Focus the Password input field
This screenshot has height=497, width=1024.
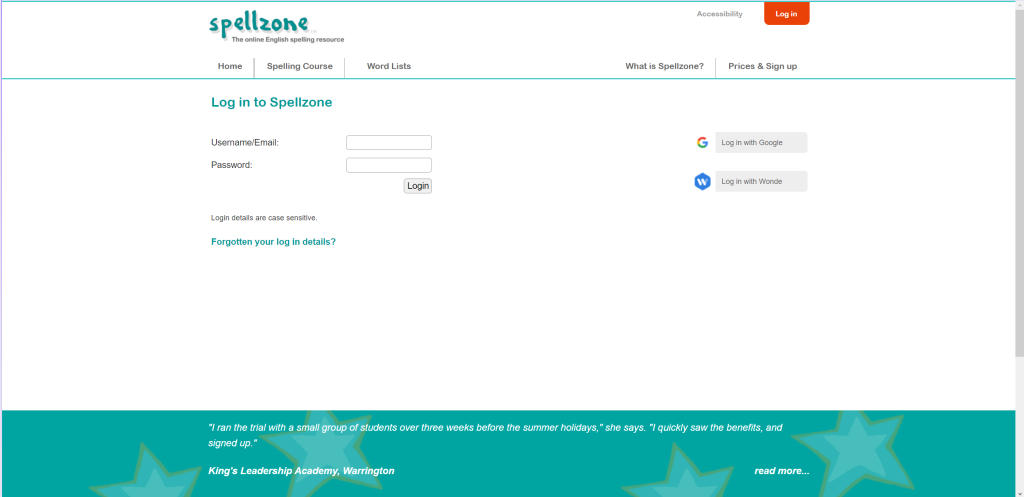click(389, 165)
